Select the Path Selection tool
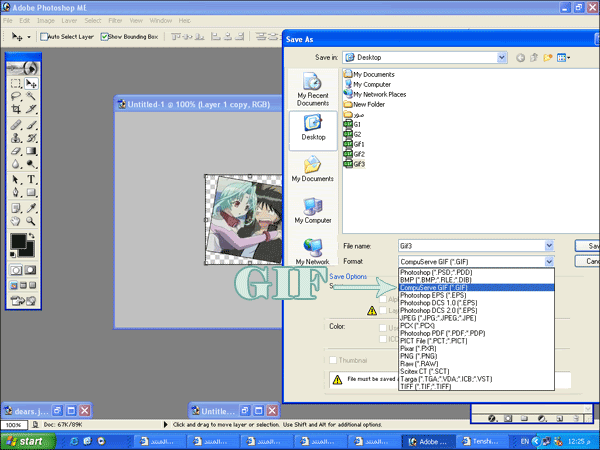Image resolution: width=600 pixels, height=450 pixels. [x=16, y=179]
